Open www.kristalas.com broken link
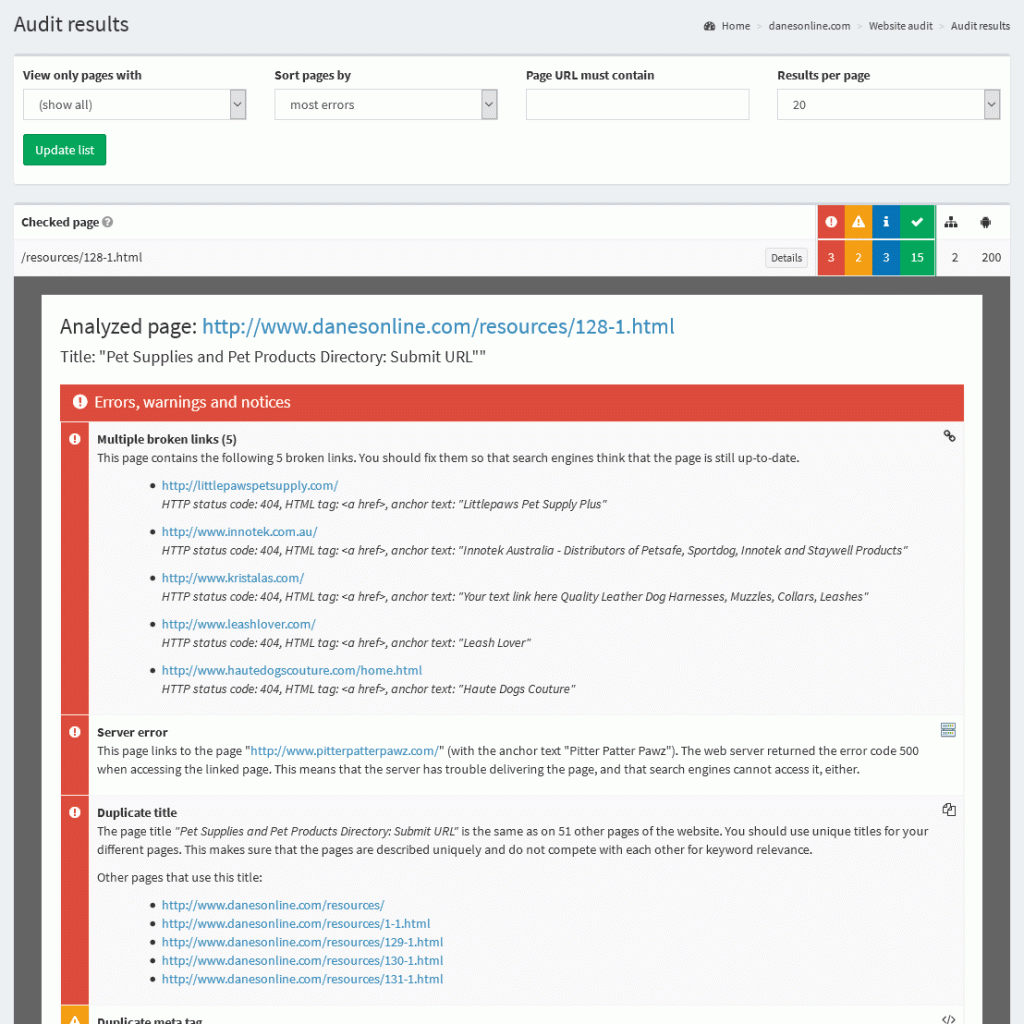The width and height of the screenshot is (1024, 1024). click(233, 578)
